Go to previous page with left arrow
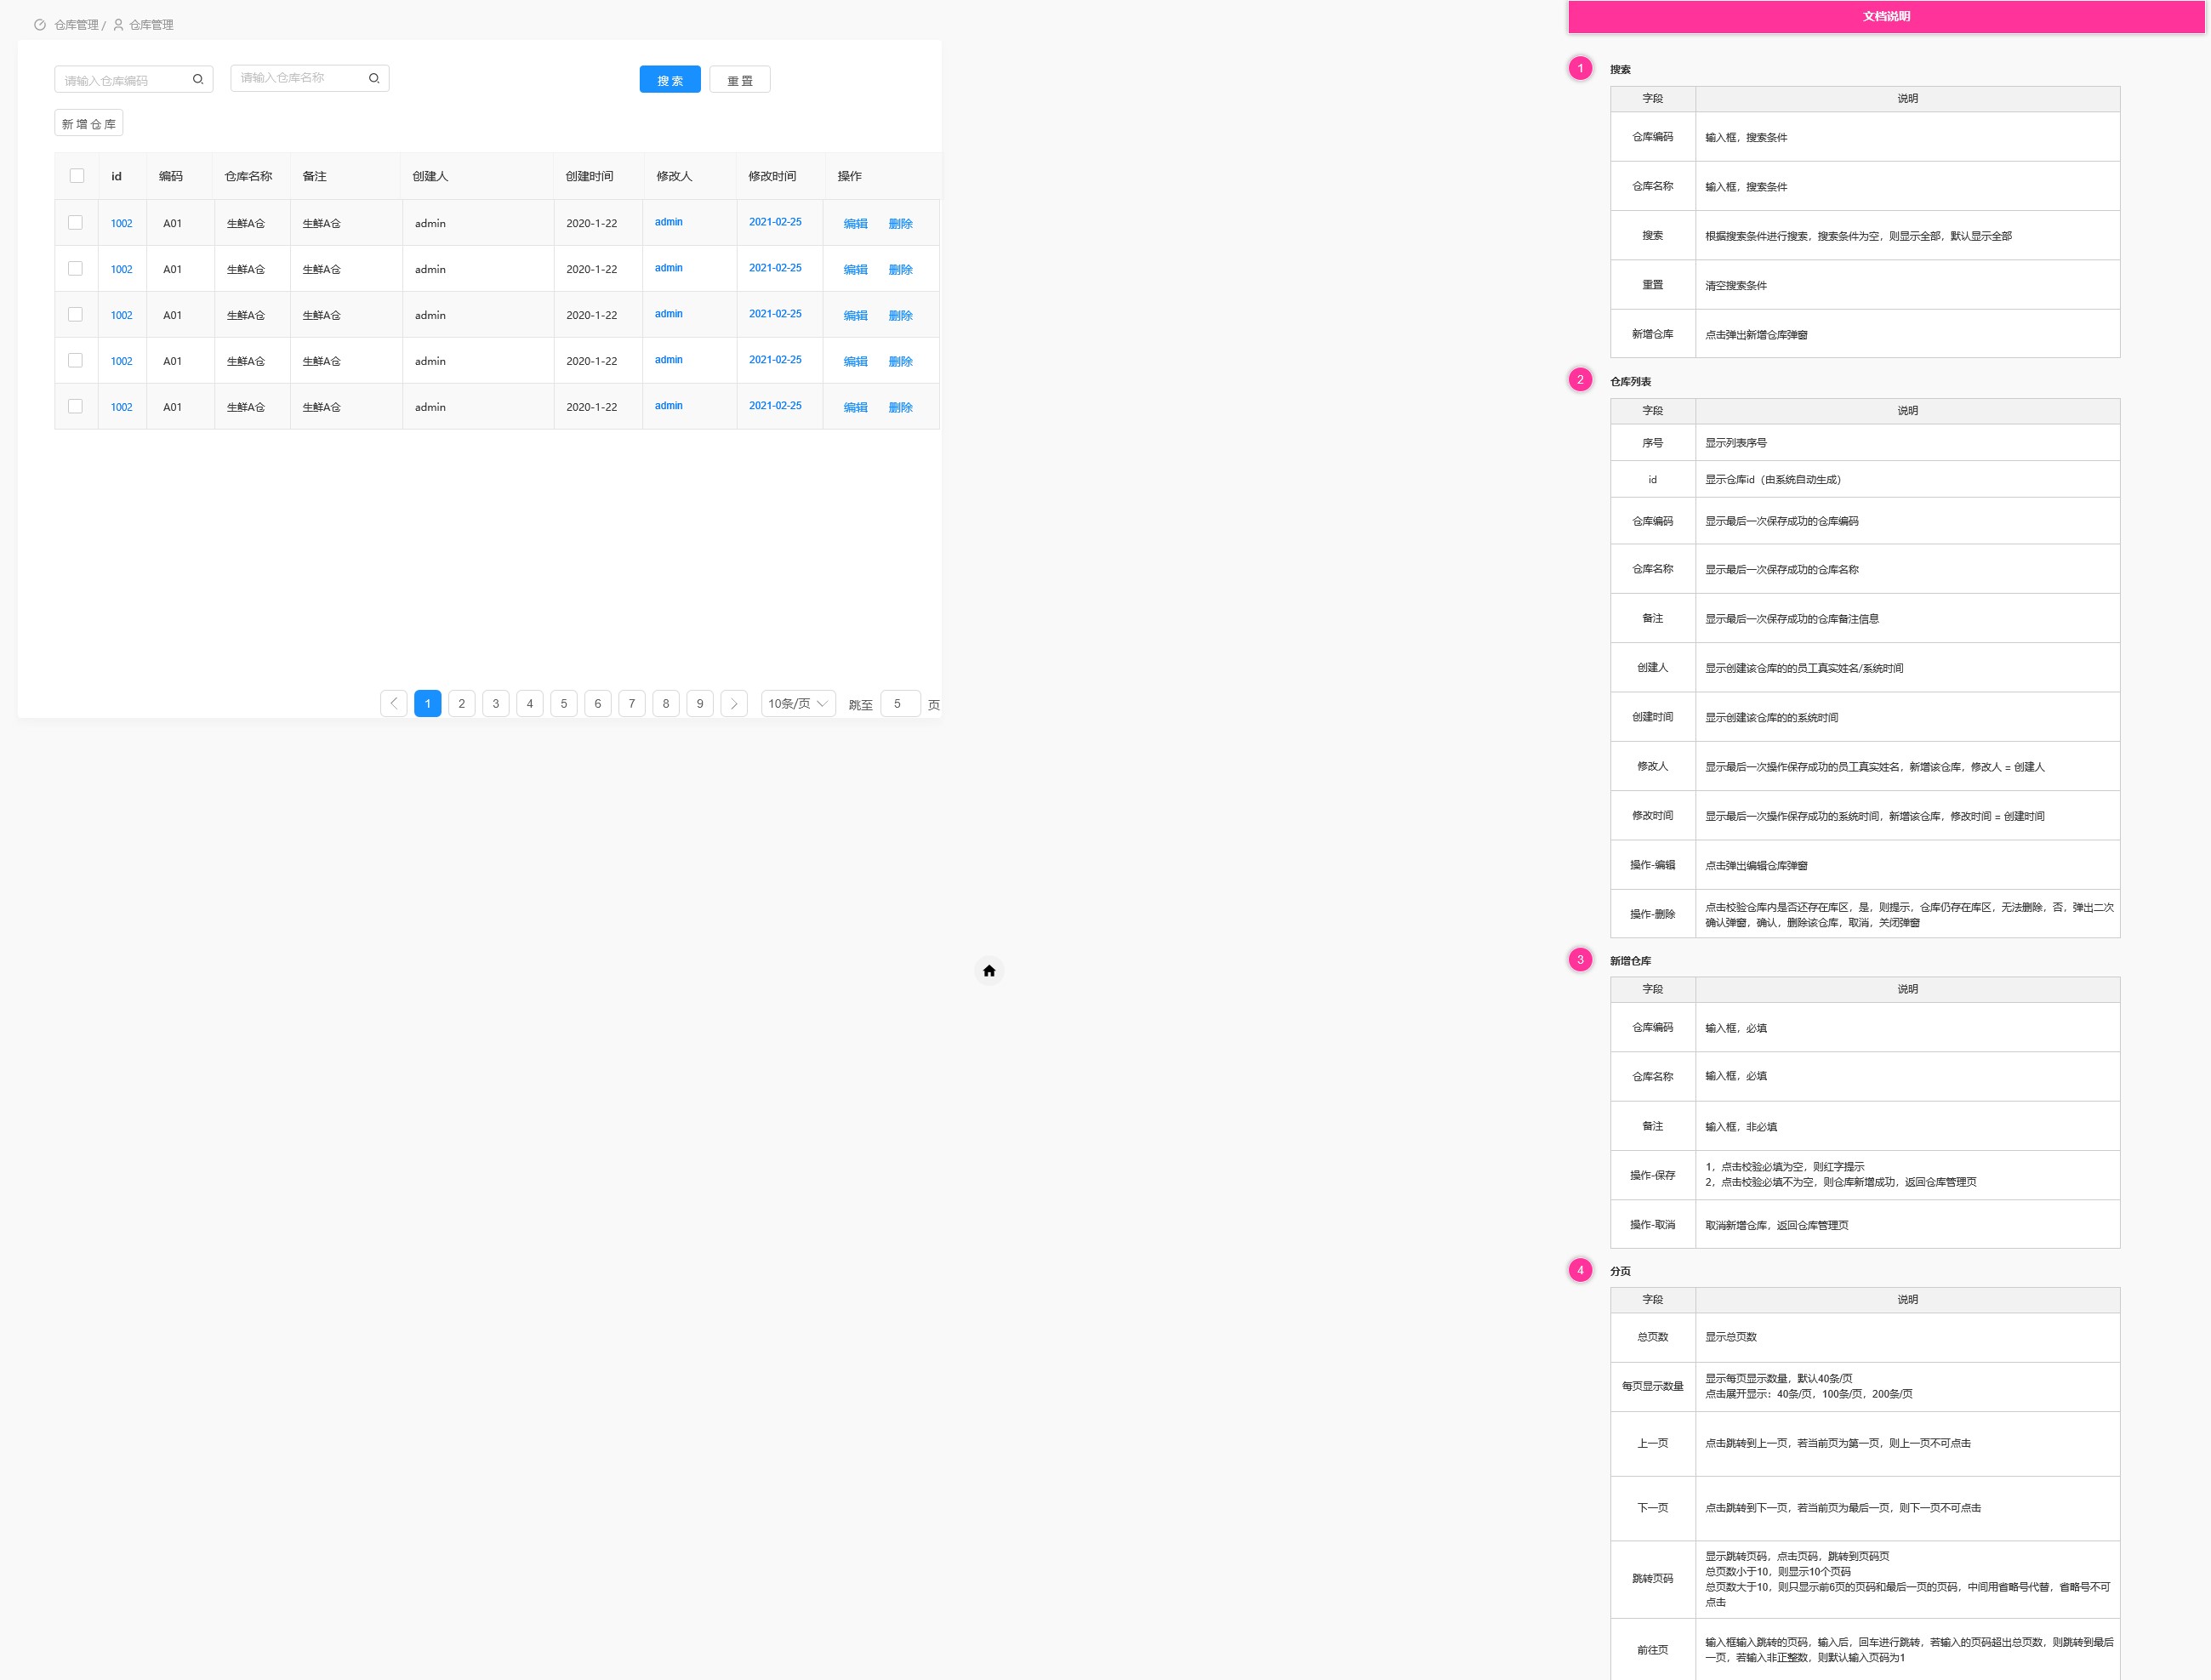 click(x=394, y=703)
